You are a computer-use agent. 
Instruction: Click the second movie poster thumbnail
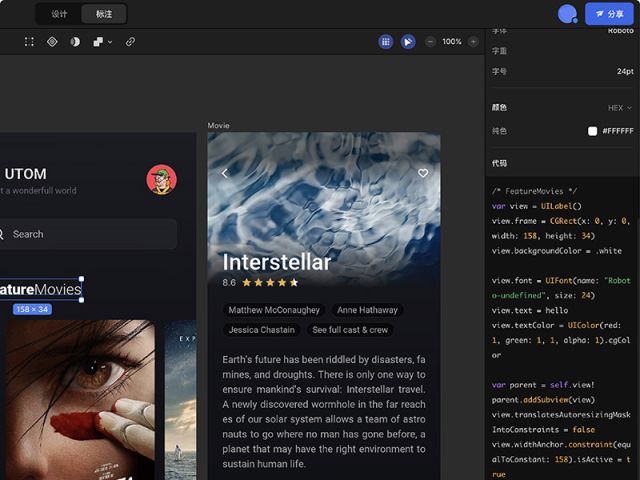(180, 400)
